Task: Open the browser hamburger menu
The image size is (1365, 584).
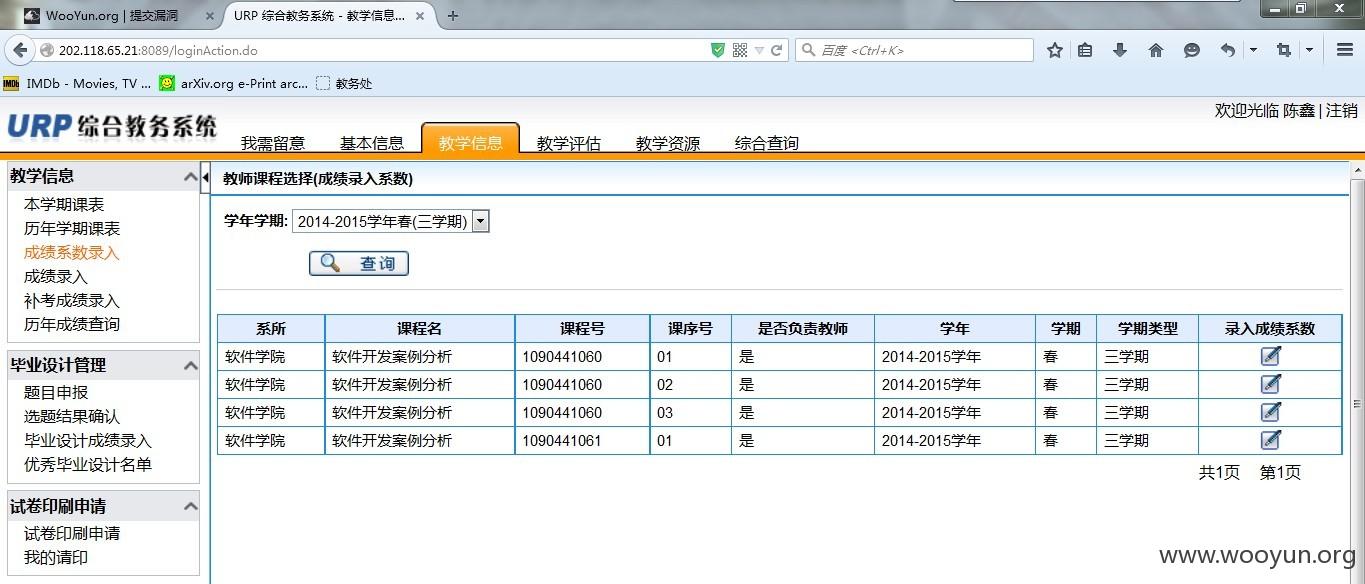Action: click(x=1344, y=50)
